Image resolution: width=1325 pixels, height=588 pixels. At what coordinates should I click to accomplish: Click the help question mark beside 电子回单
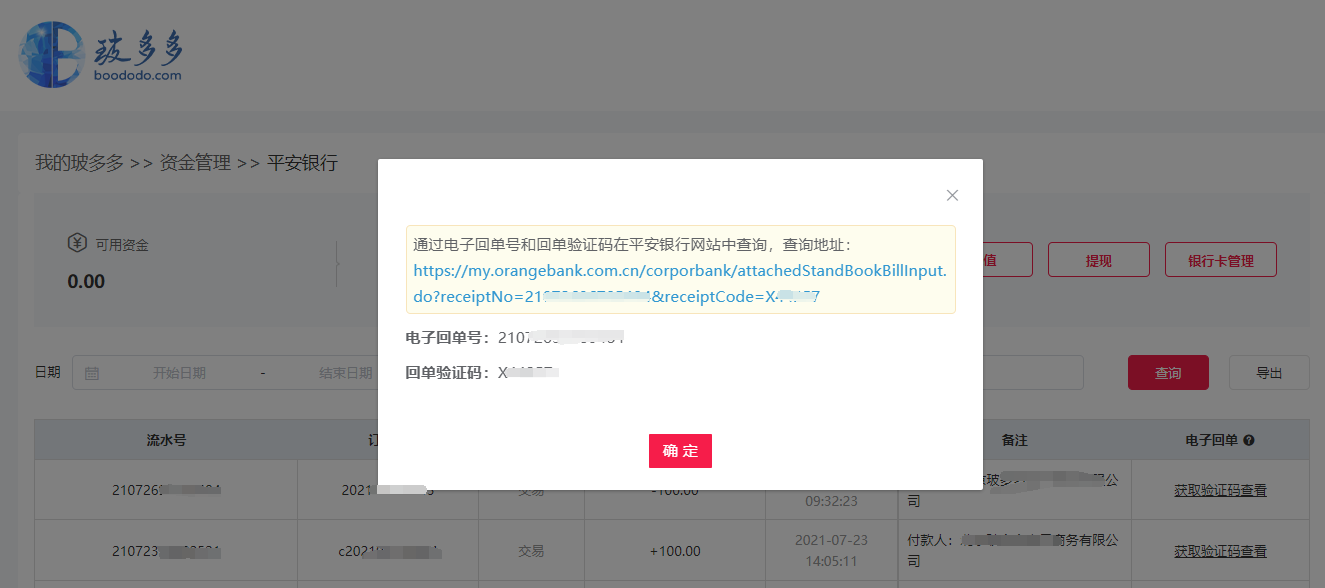click(1249, 440)
